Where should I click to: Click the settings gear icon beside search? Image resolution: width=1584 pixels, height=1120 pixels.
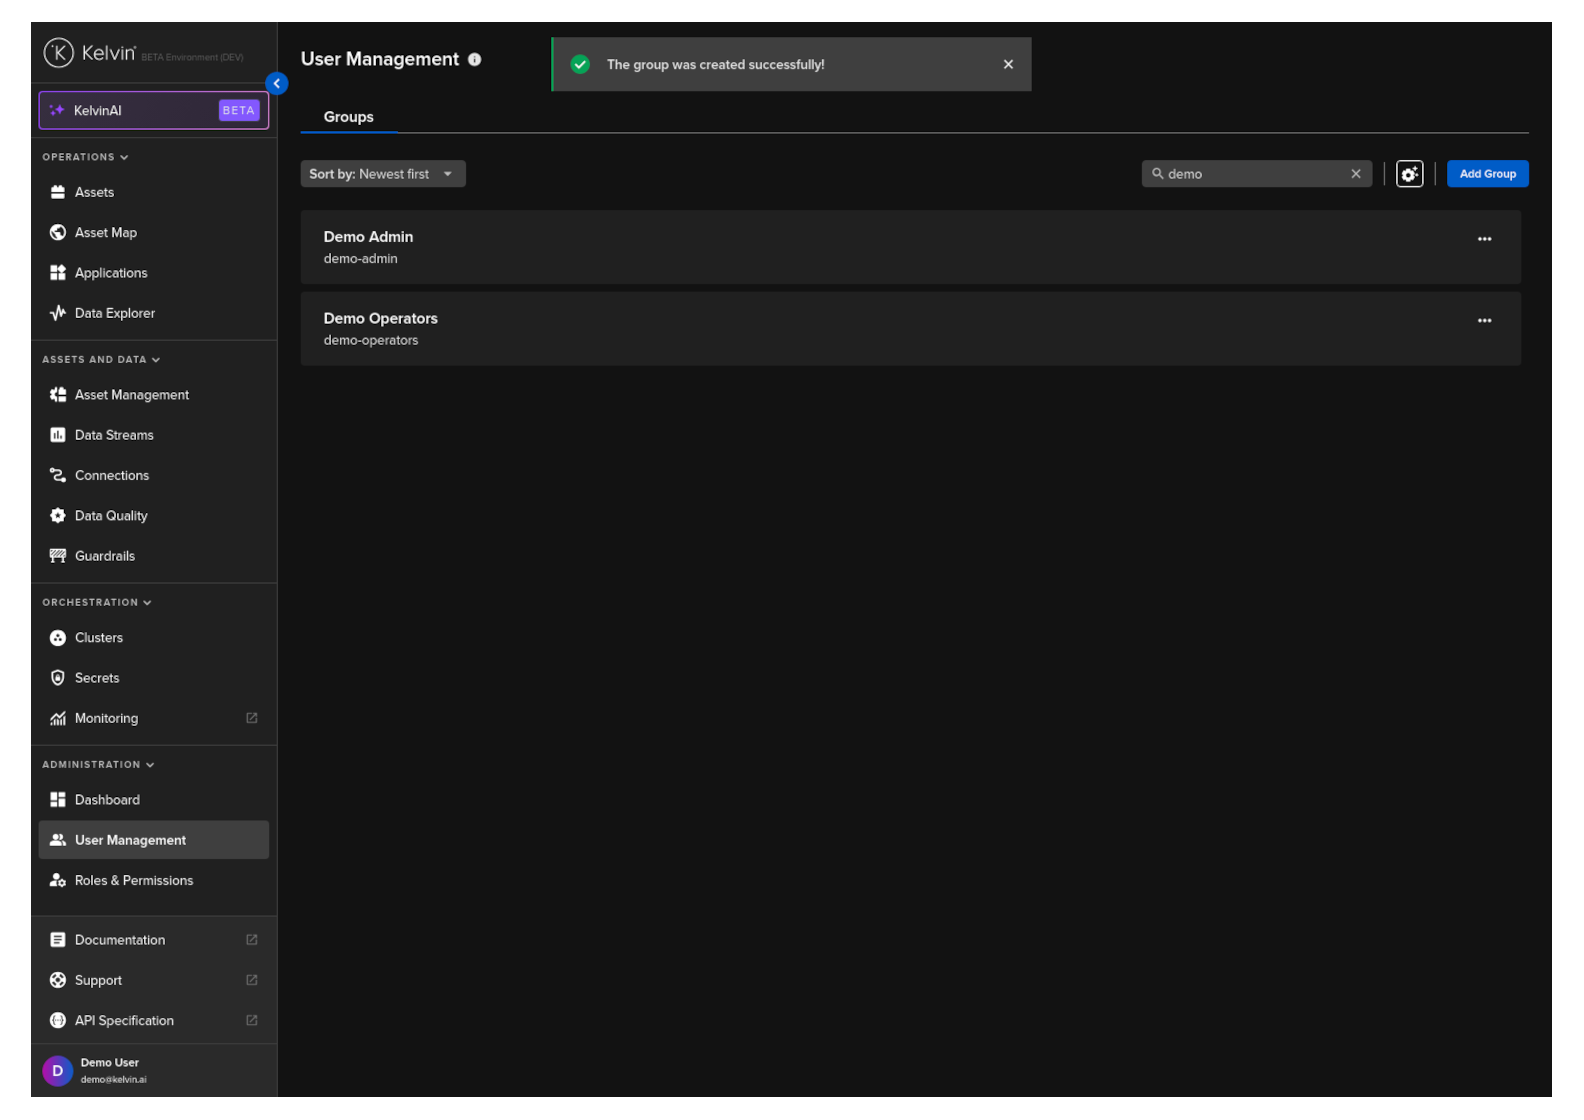[x=1409, y=174]
